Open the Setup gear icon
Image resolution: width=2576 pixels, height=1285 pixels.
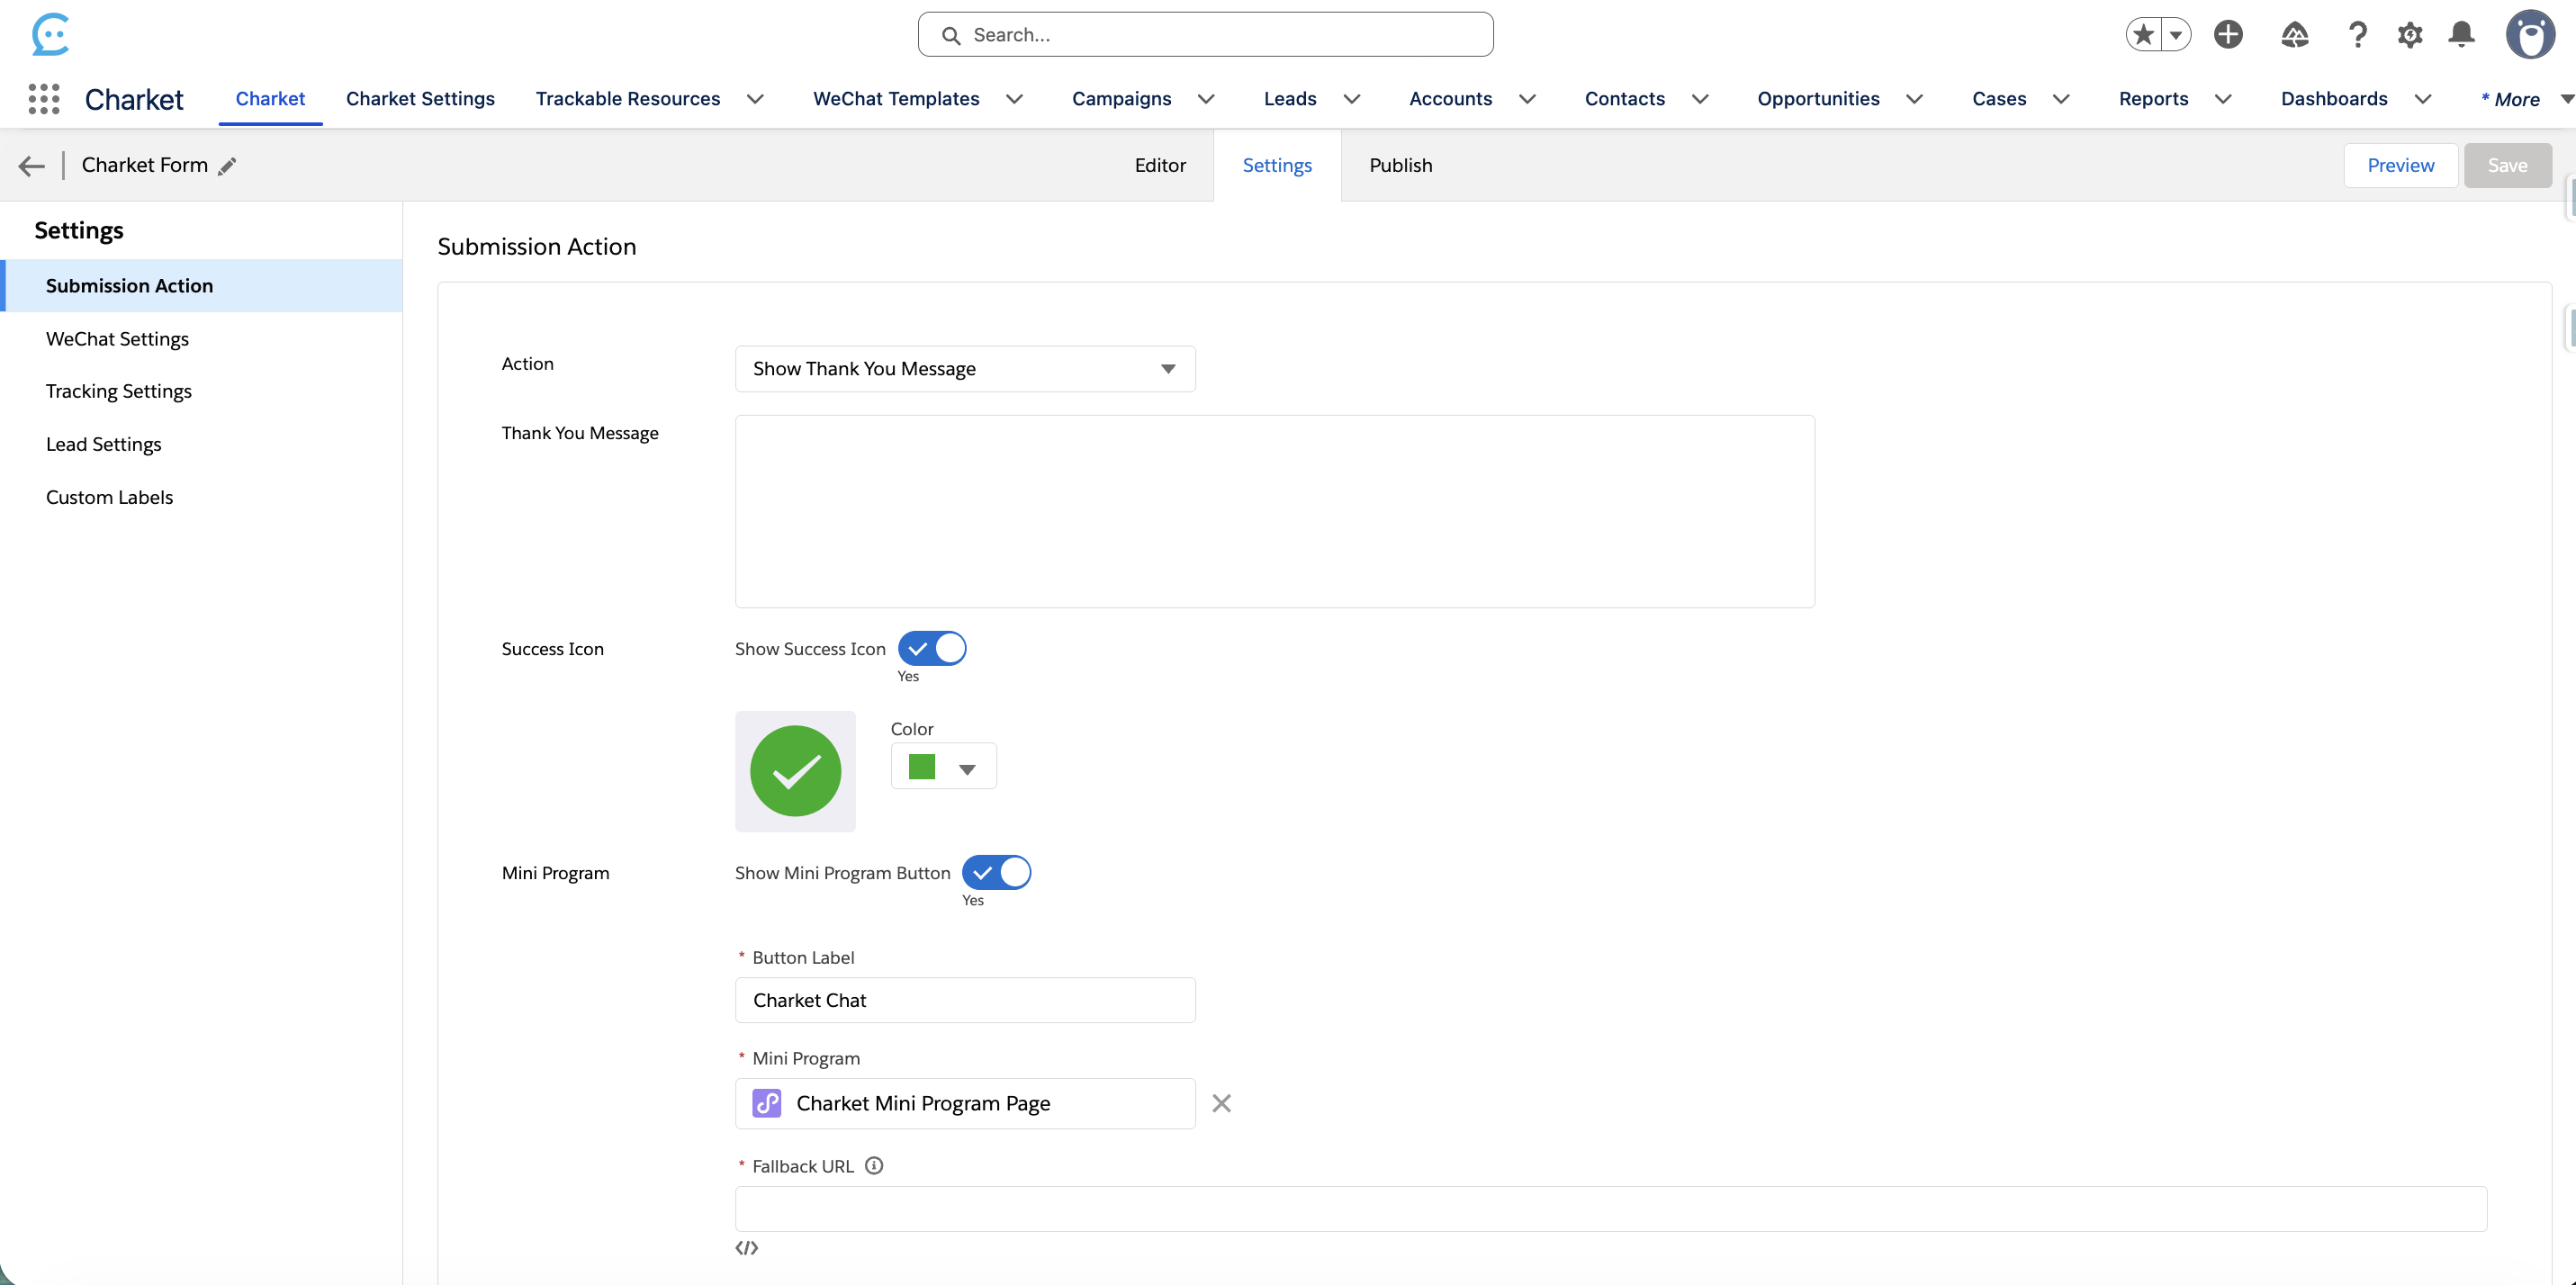(2410, 35)
